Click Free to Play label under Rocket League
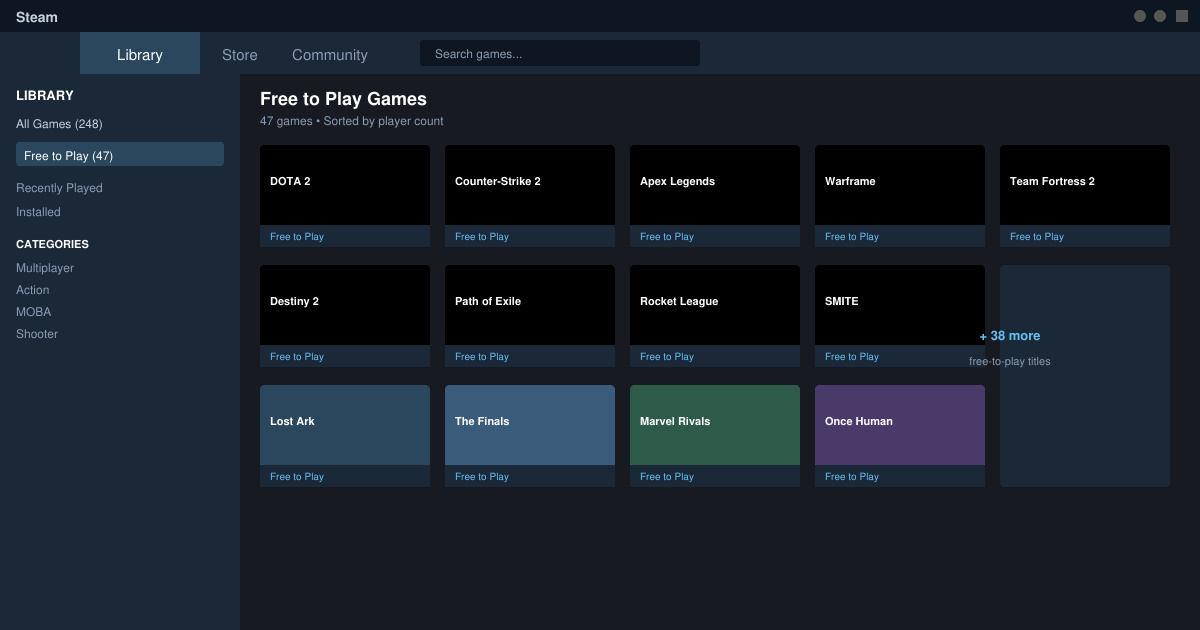This screenshot has height=630, width=1200. point(667,357)
